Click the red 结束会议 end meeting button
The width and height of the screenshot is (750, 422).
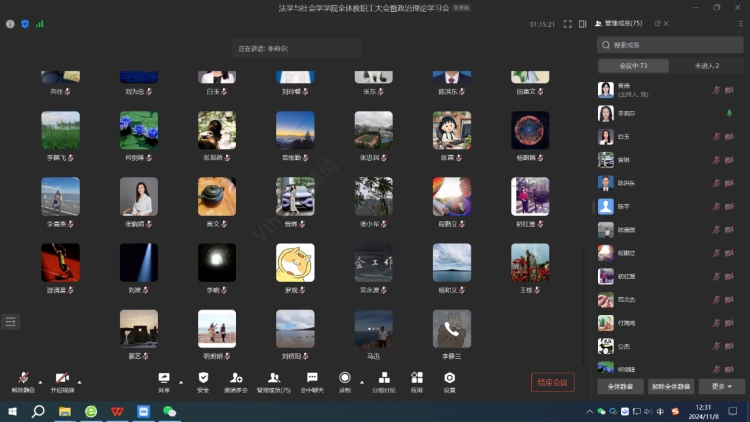point(552,382)
